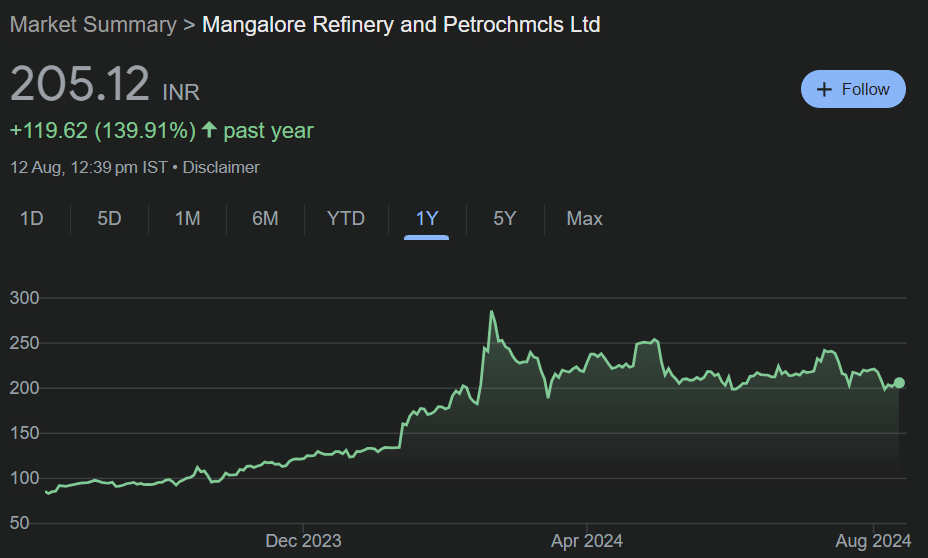Switch to 5D chart range
The image size is (928, 558).
click(x=109, y=218)
